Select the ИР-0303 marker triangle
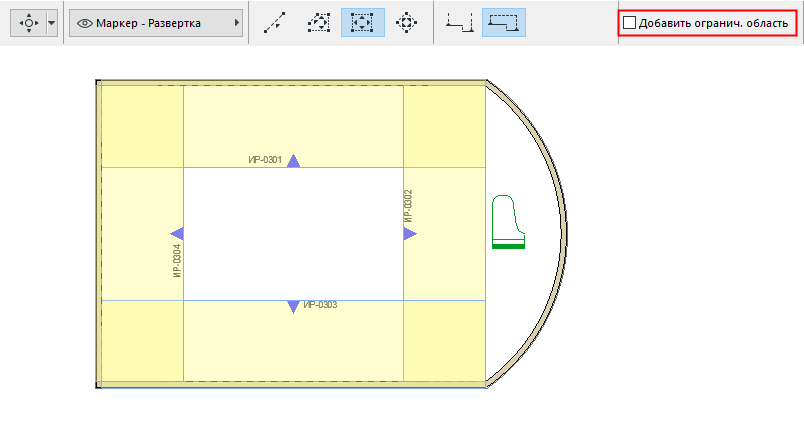Image resolution: width=804 pixels, height=426 pixels. pos(293,307)
